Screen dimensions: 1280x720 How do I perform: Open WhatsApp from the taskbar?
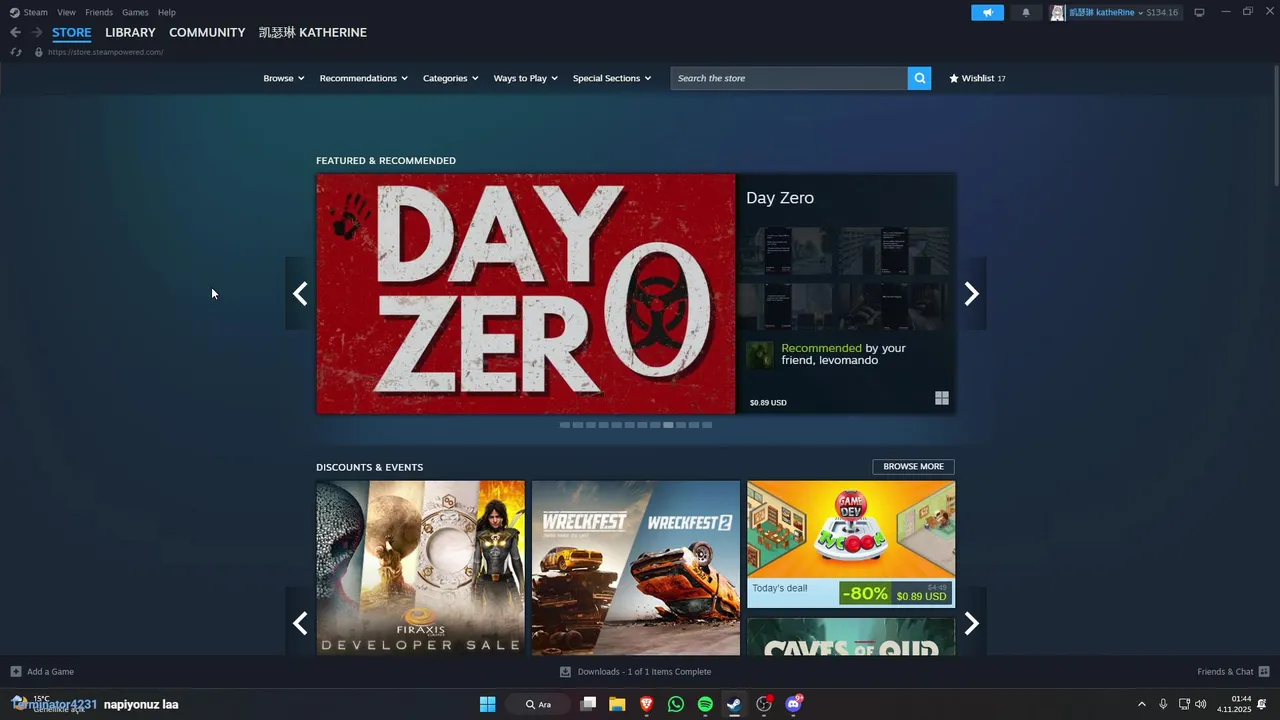point(676,704)
